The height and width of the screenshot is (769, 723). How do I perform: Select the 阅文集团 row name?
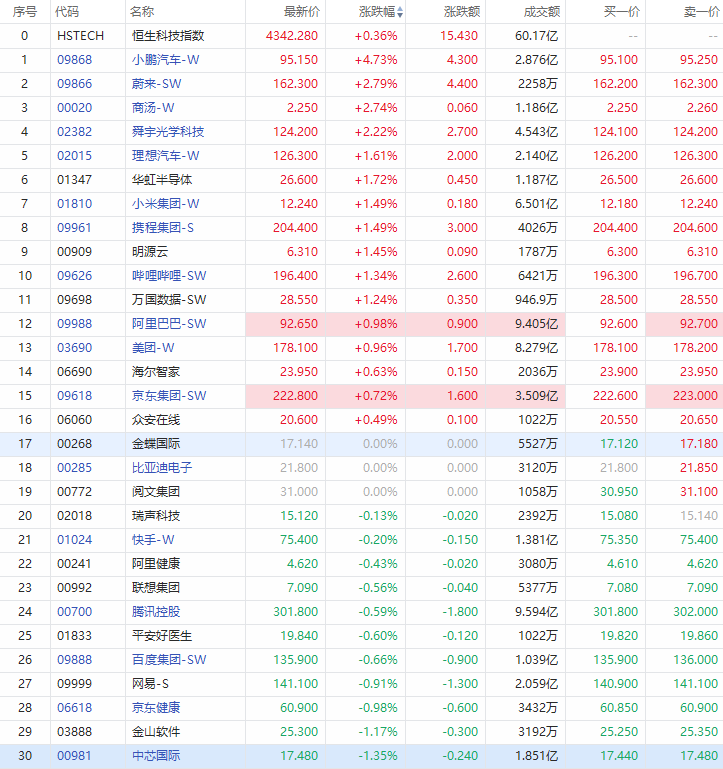pos(156,492)
